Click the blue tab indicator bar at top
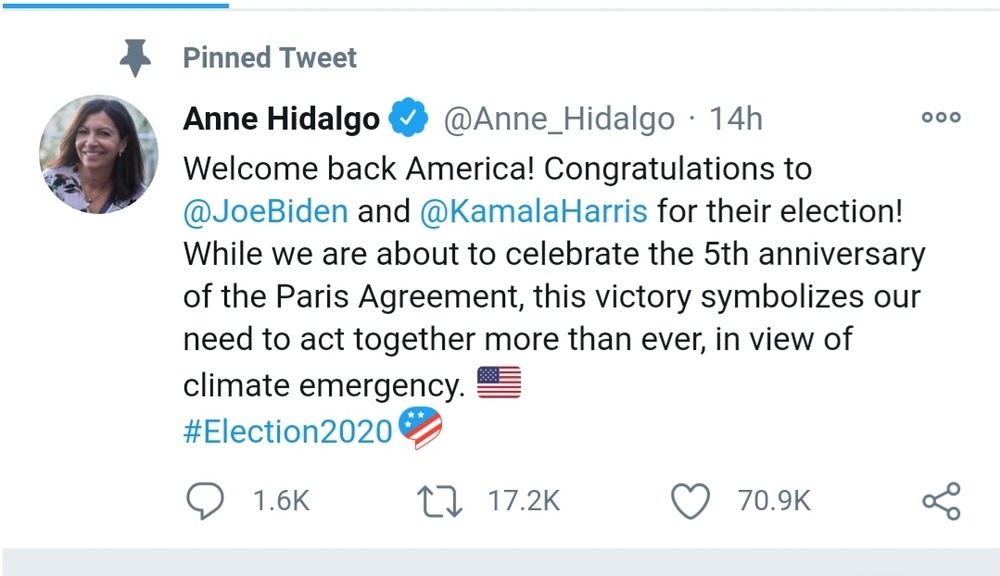 point(114,4)
